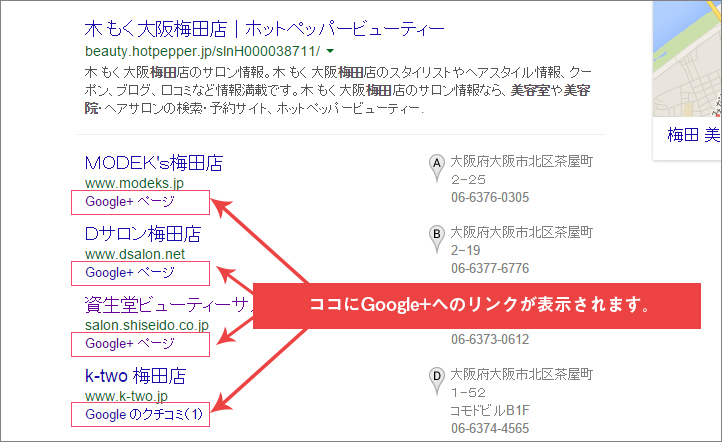
Task: Select phone number 06-6377-6776
Action: [x=490, y=268]
